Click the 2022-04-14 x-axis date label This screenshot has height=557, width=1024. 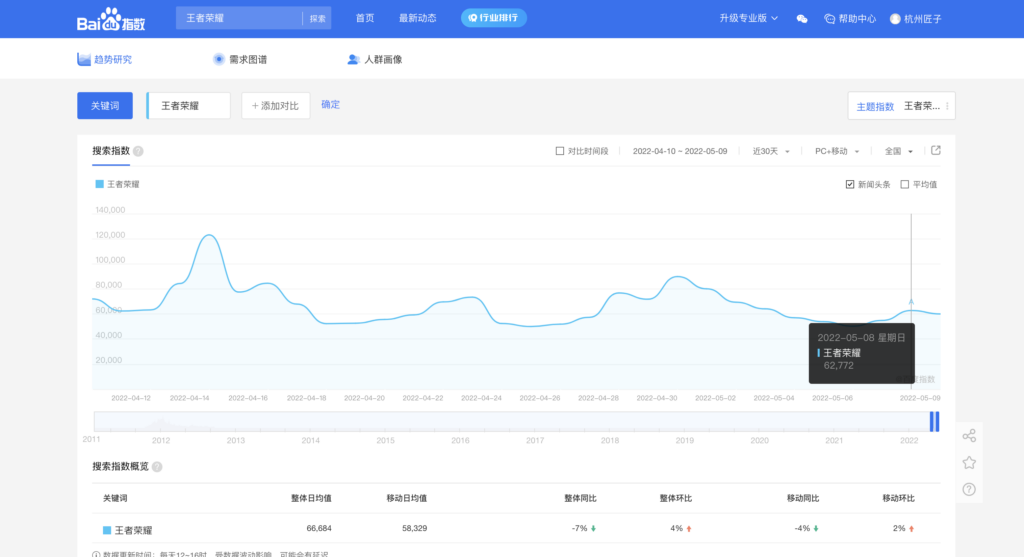189,398
